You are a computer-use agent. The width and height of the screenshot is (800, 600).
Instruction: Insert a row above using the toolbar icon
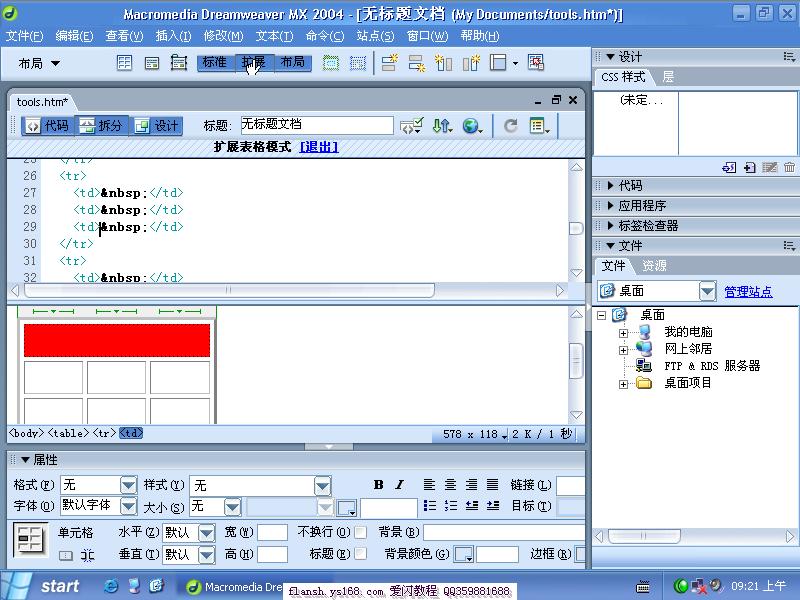pyautogui.click(x=390, y=63)
